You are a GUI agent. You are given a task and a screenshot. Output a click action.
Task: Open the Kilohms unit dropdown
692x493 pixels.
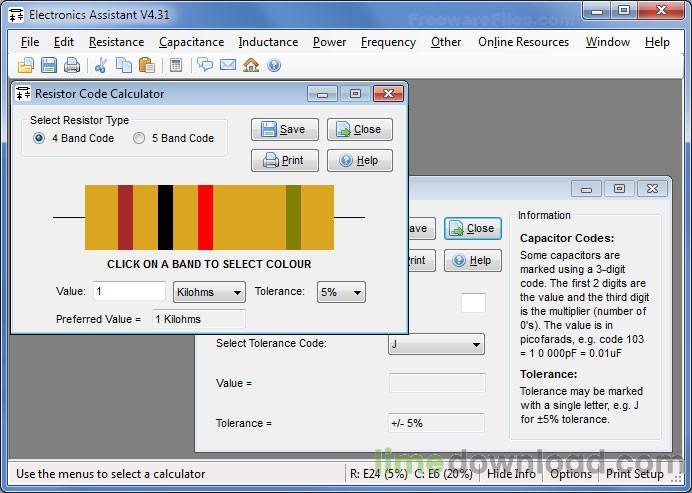coord(209,292)
